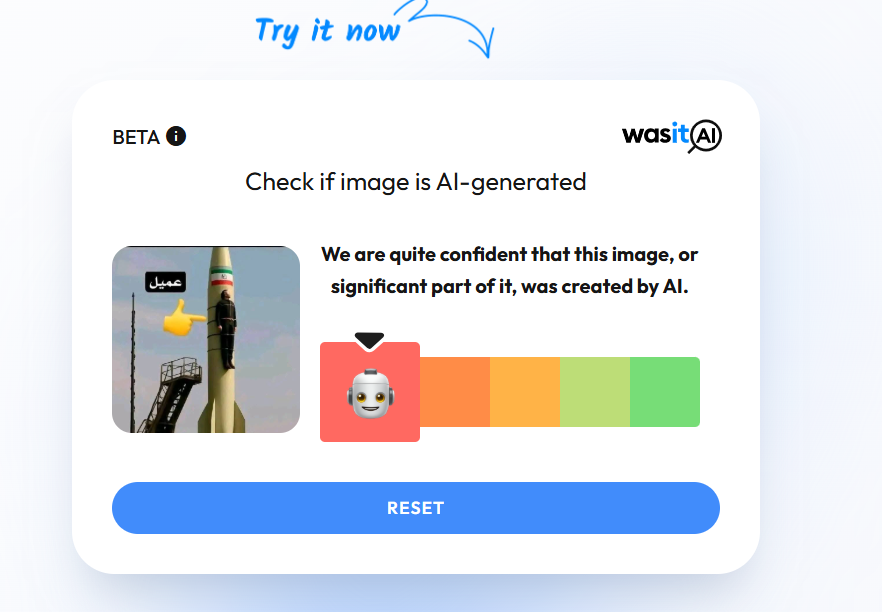Select the red segment of confidence bar
Viewport: 882px width, 612px height.
pos(370,392)
